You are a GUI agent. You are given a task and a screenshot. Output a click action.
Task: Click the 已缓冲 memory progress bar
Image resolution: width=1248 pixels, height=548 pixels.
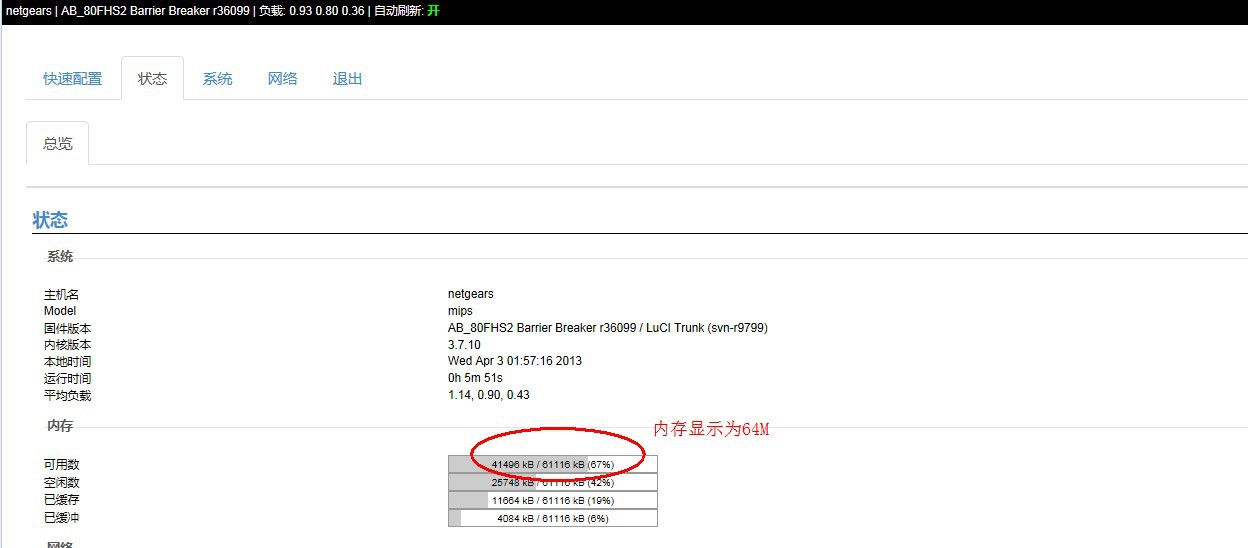pos(552,518)
